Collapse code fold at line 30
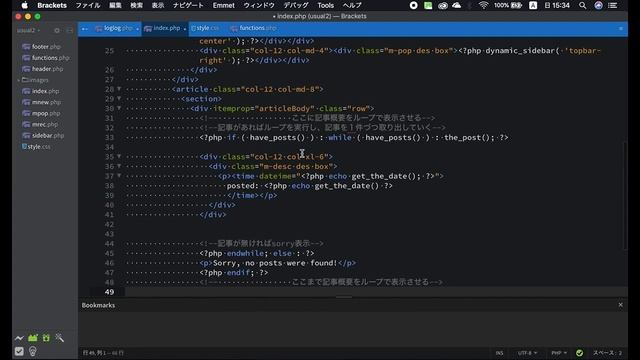The image size is (640, 360). (x=119, y=108)
